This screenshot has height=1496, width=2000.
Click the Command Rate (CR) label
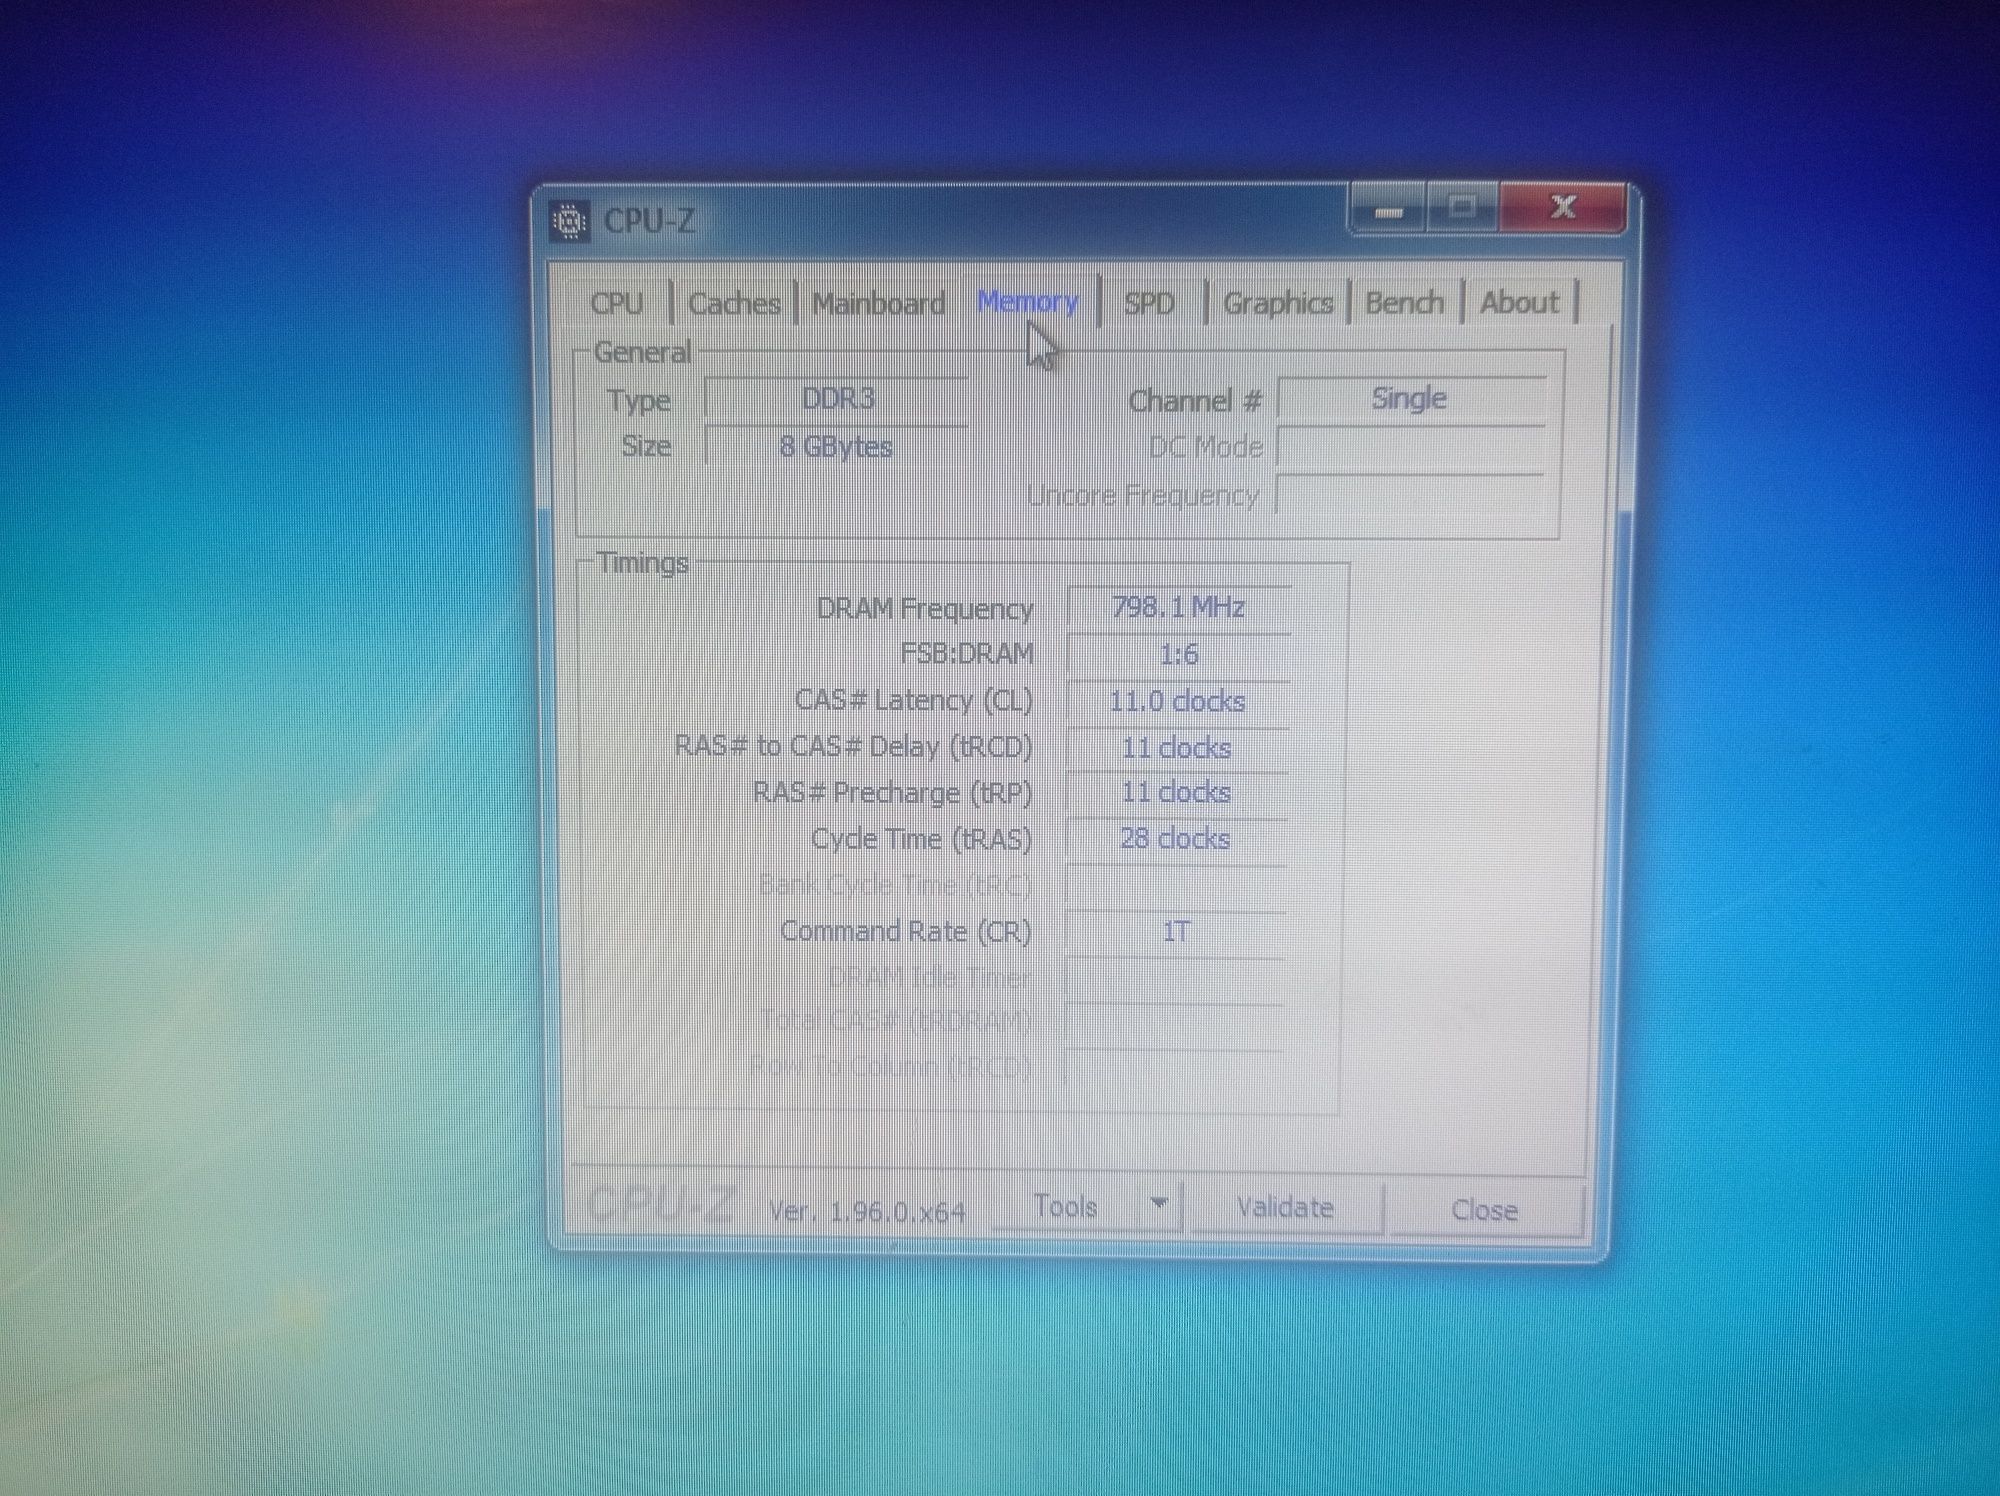pyautogui.click(x=905, y=931)
